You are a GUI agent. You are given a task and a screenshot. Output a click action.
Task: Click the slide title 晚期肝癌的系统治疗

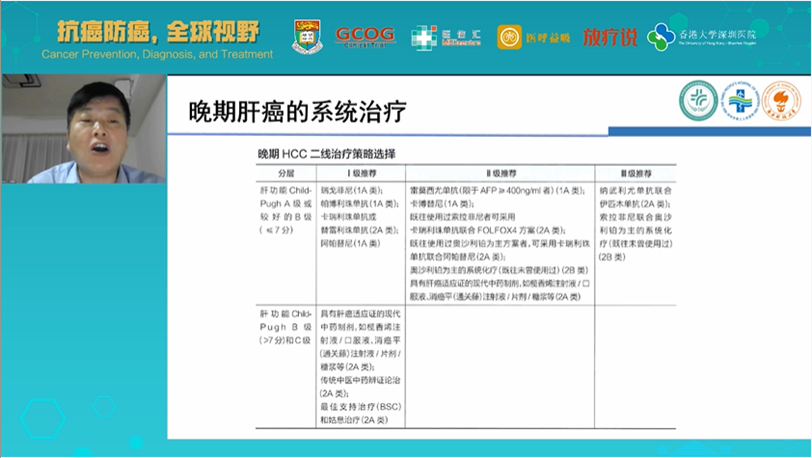coord(297,112)
